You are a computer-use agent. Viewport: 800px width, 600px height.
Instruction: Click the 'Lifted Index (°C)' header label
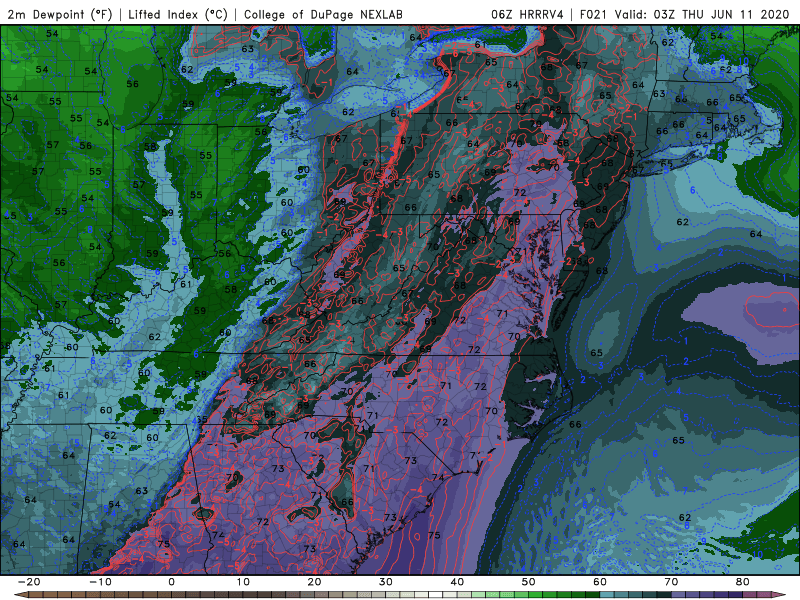178,14
